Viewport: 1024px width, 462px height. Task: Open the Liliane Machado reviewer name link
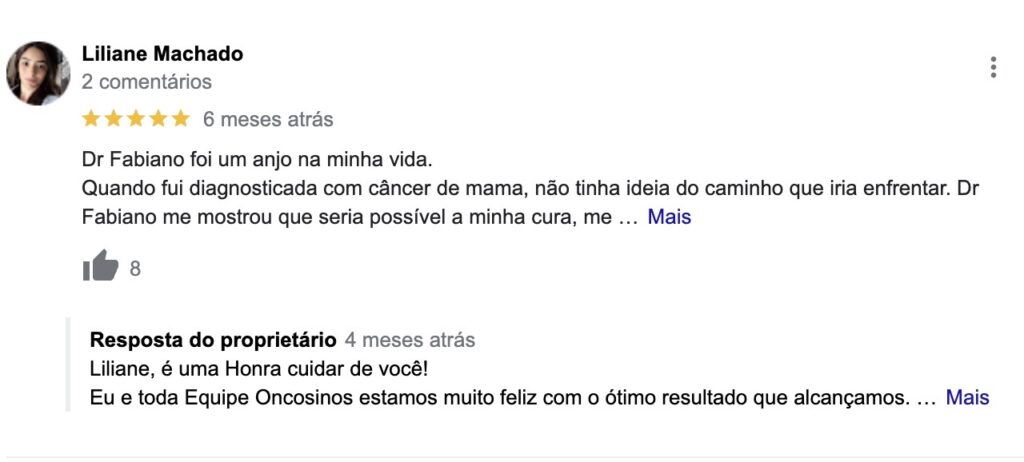pyautogui.click(x=163, y=54)
